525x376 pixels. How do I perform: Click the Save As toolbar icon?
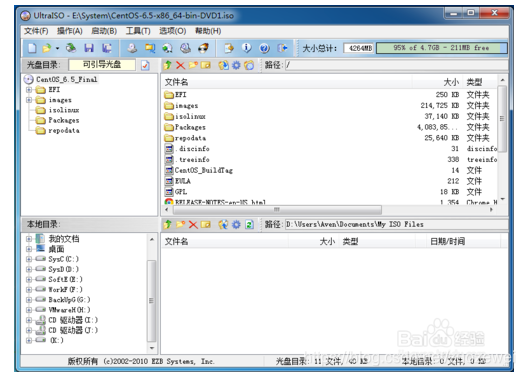tap(107, 48)
